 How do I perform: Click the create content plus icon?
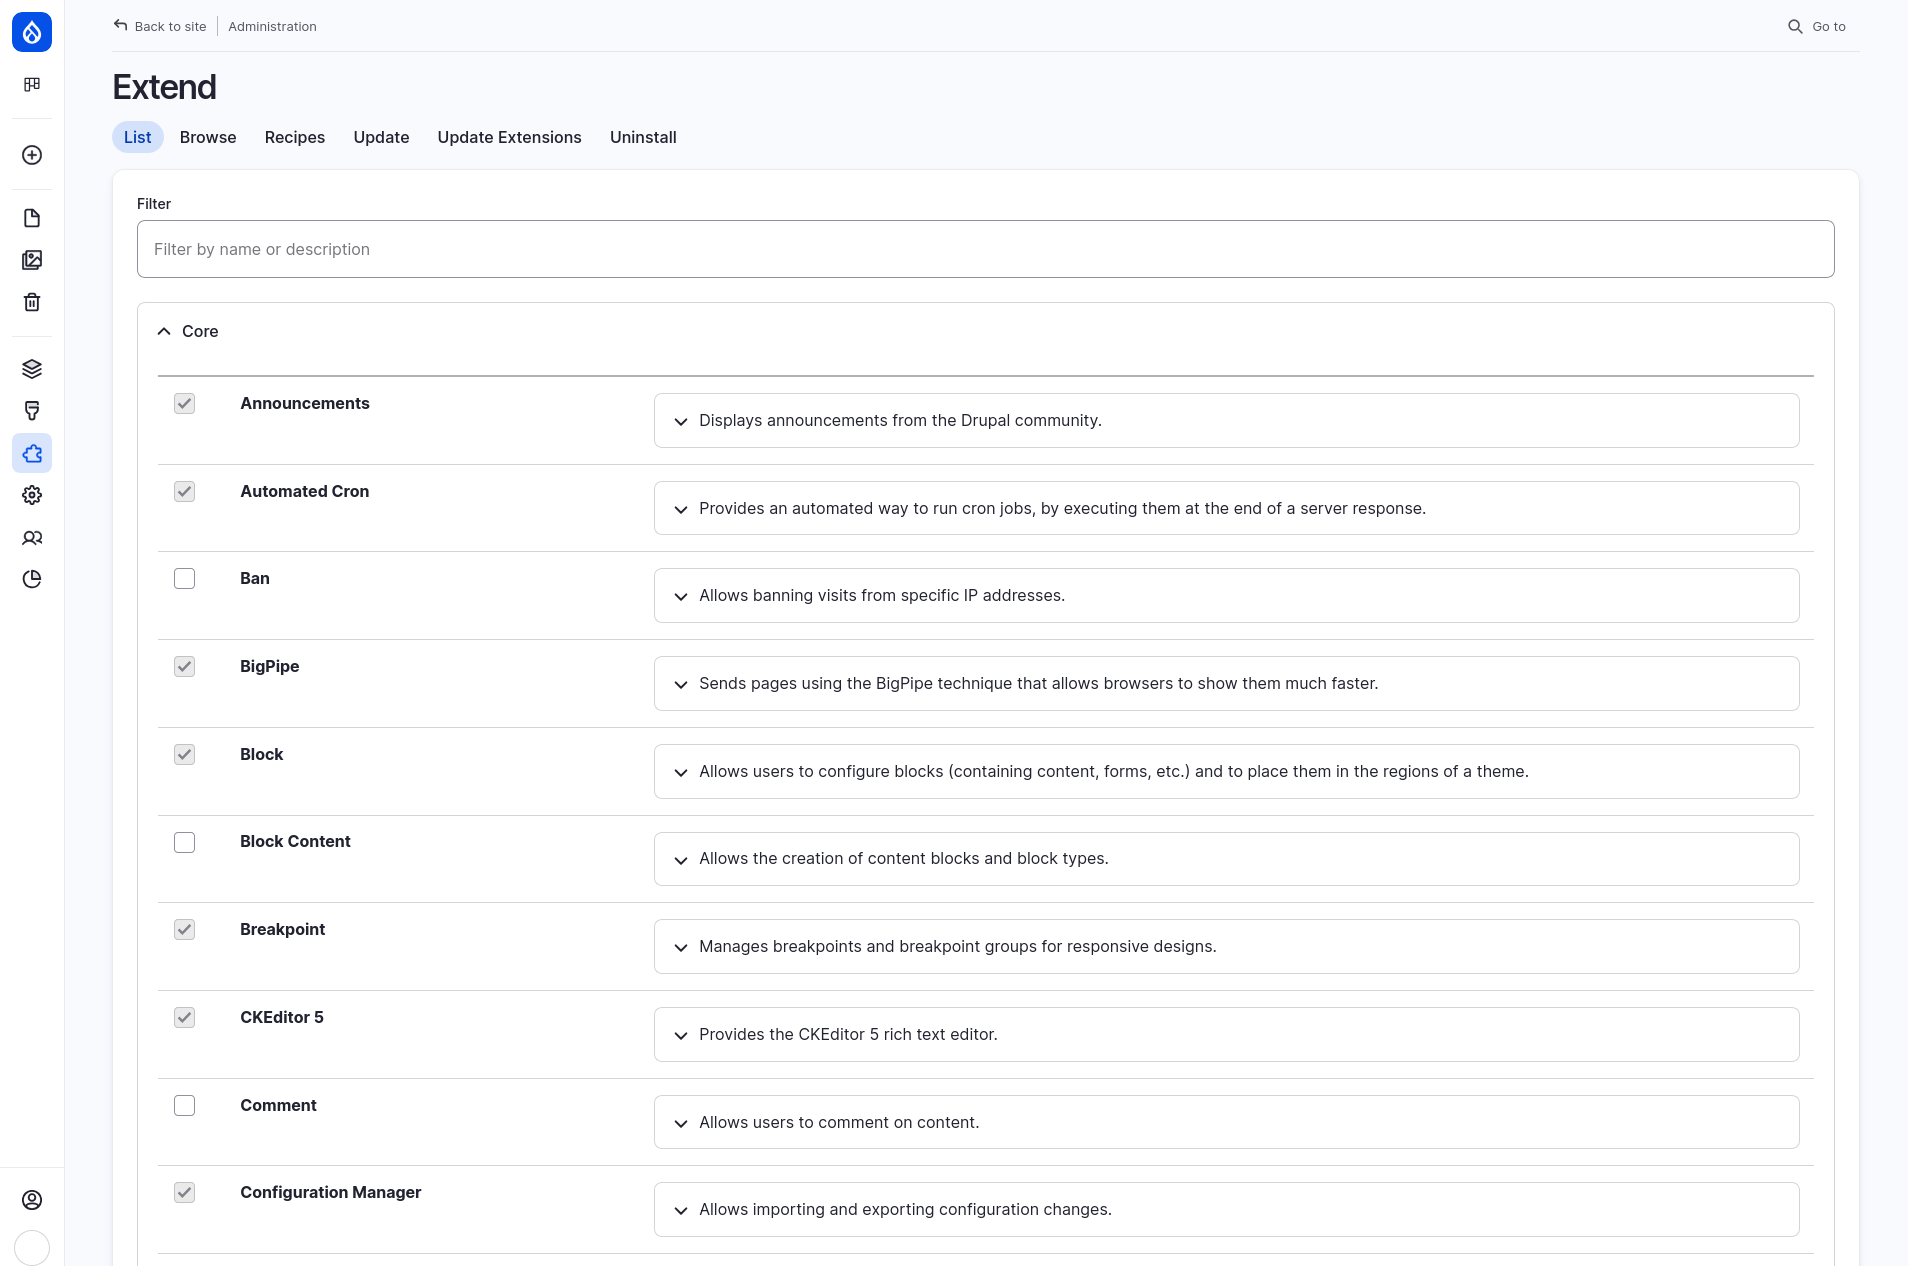coord(32,155)
